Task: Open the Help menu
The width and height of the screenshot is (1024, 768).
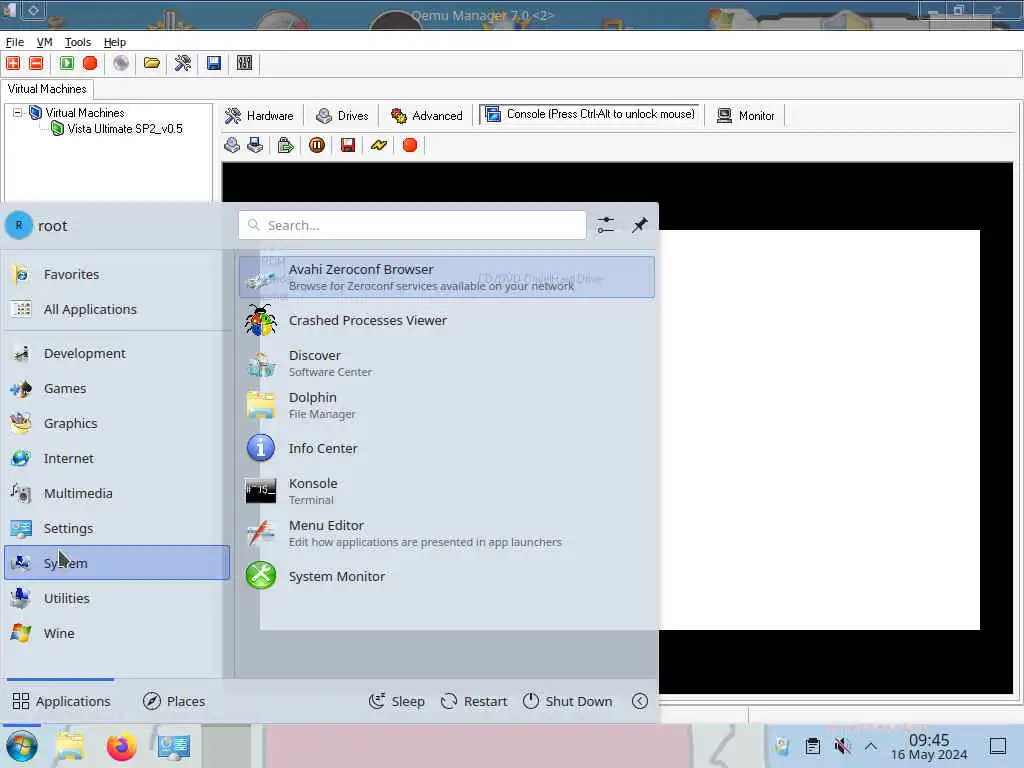Action: click(115, 42)
